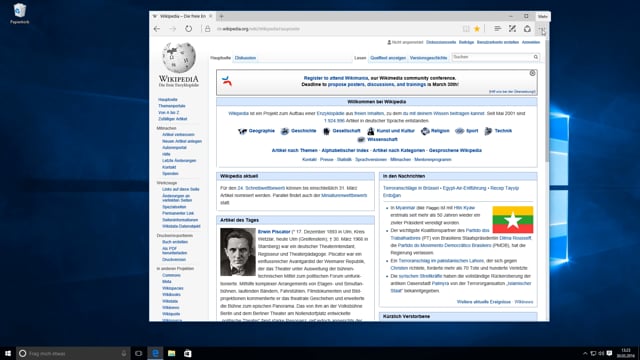
Task: Go back with the browser back arrow
Action: 157,29
